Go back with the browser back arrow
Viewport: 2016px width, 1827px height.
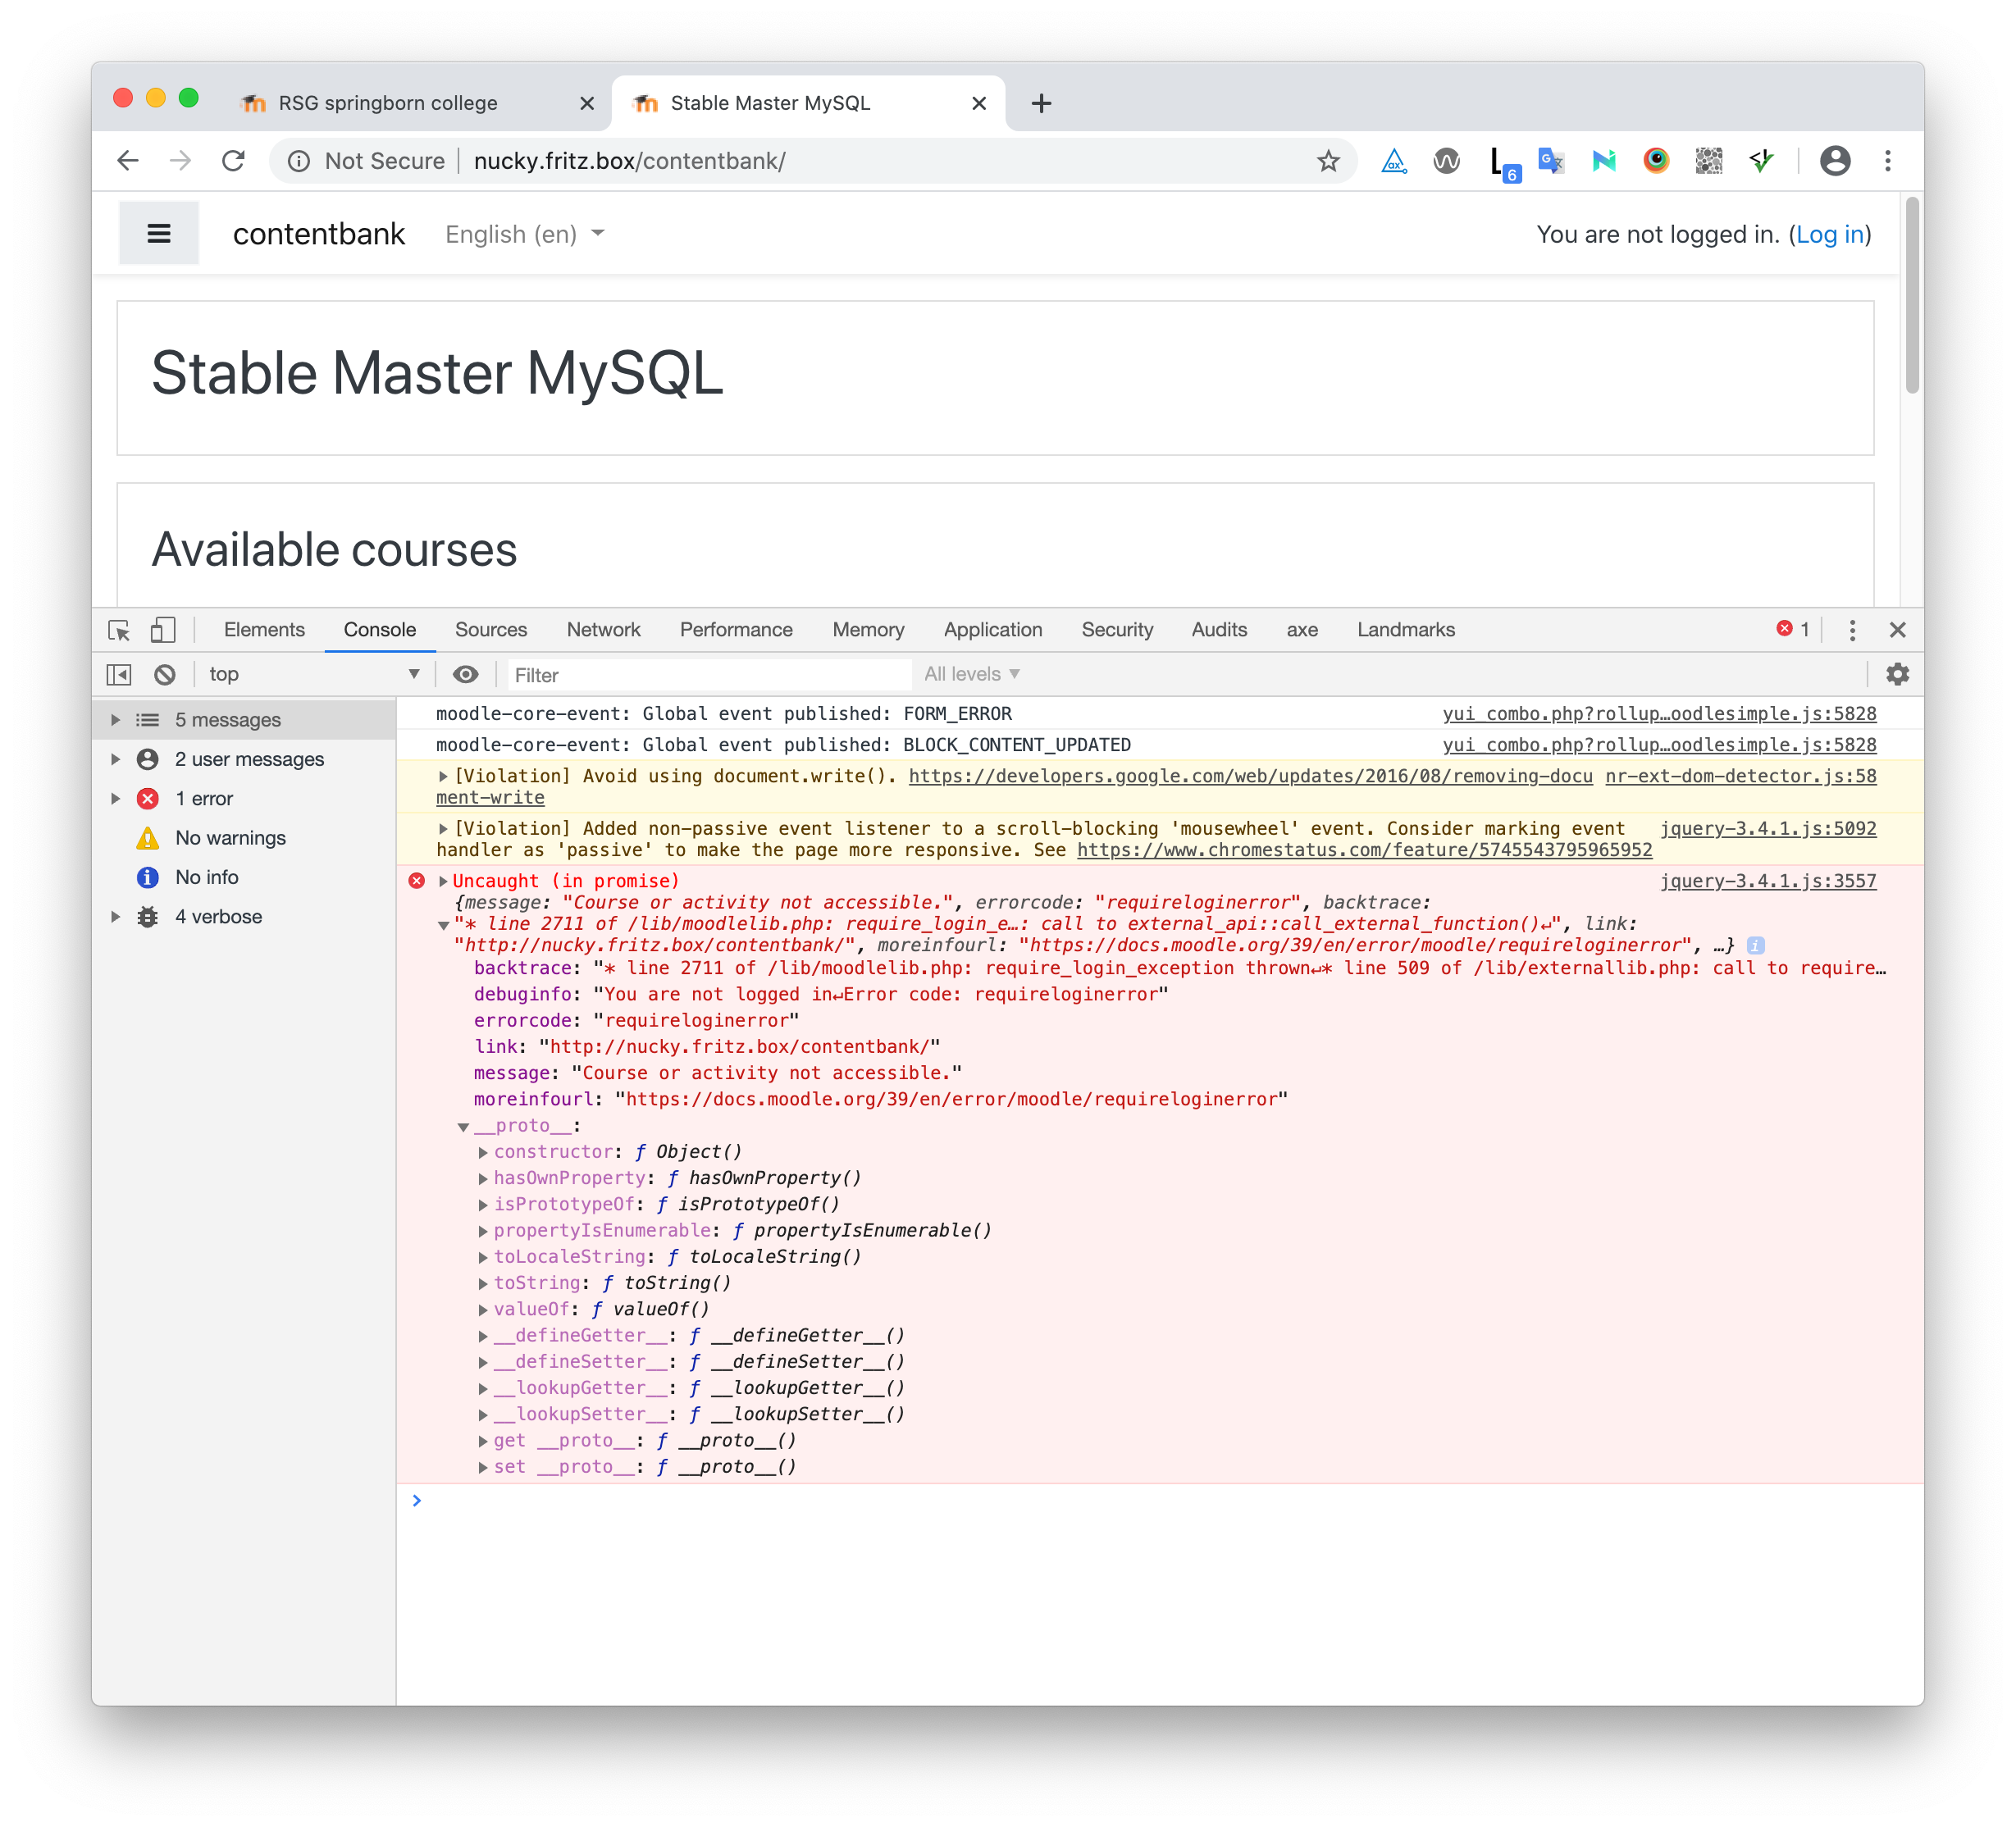tap(128, 161)
